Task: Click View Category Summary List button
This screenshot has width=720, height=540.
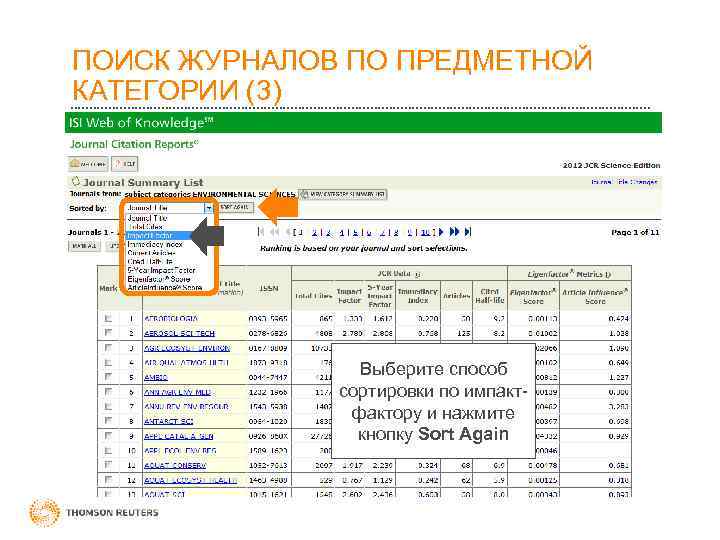Action: click(343, 194)
